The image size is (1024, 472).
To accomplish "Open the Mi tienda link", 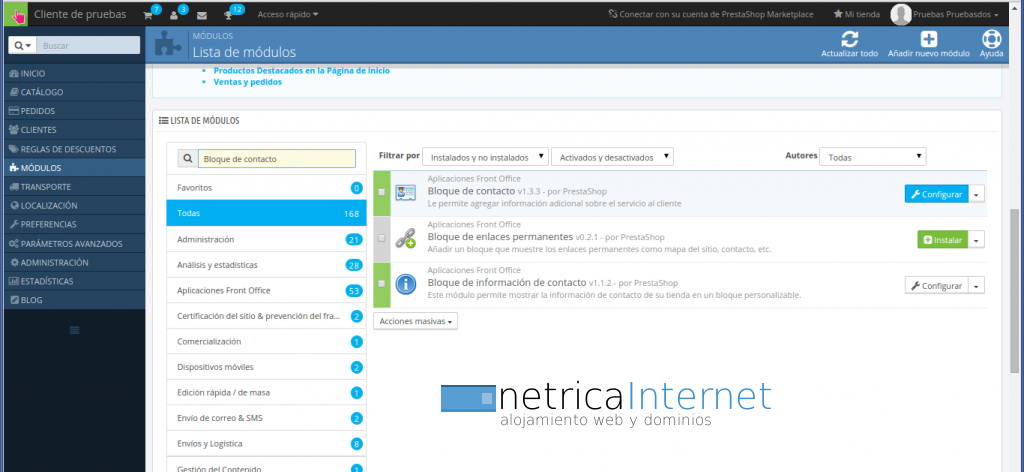I will 856,14.
